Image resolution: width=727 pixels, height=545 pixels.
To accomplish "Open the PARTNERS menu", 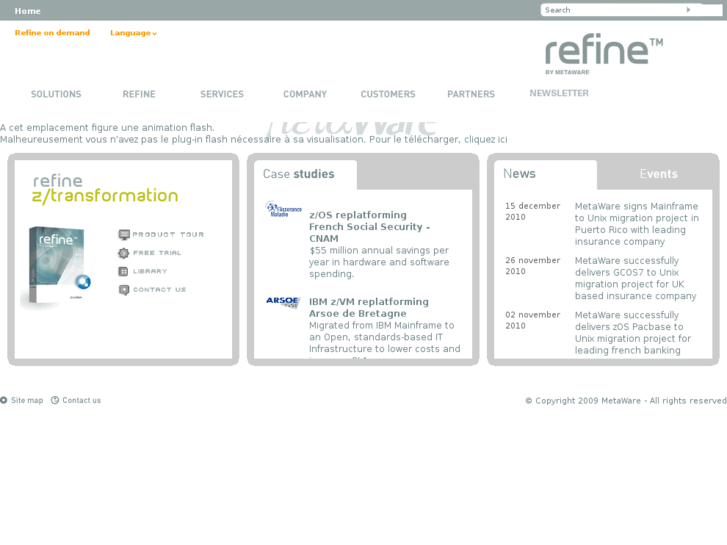I will click(x=471, y=94).
